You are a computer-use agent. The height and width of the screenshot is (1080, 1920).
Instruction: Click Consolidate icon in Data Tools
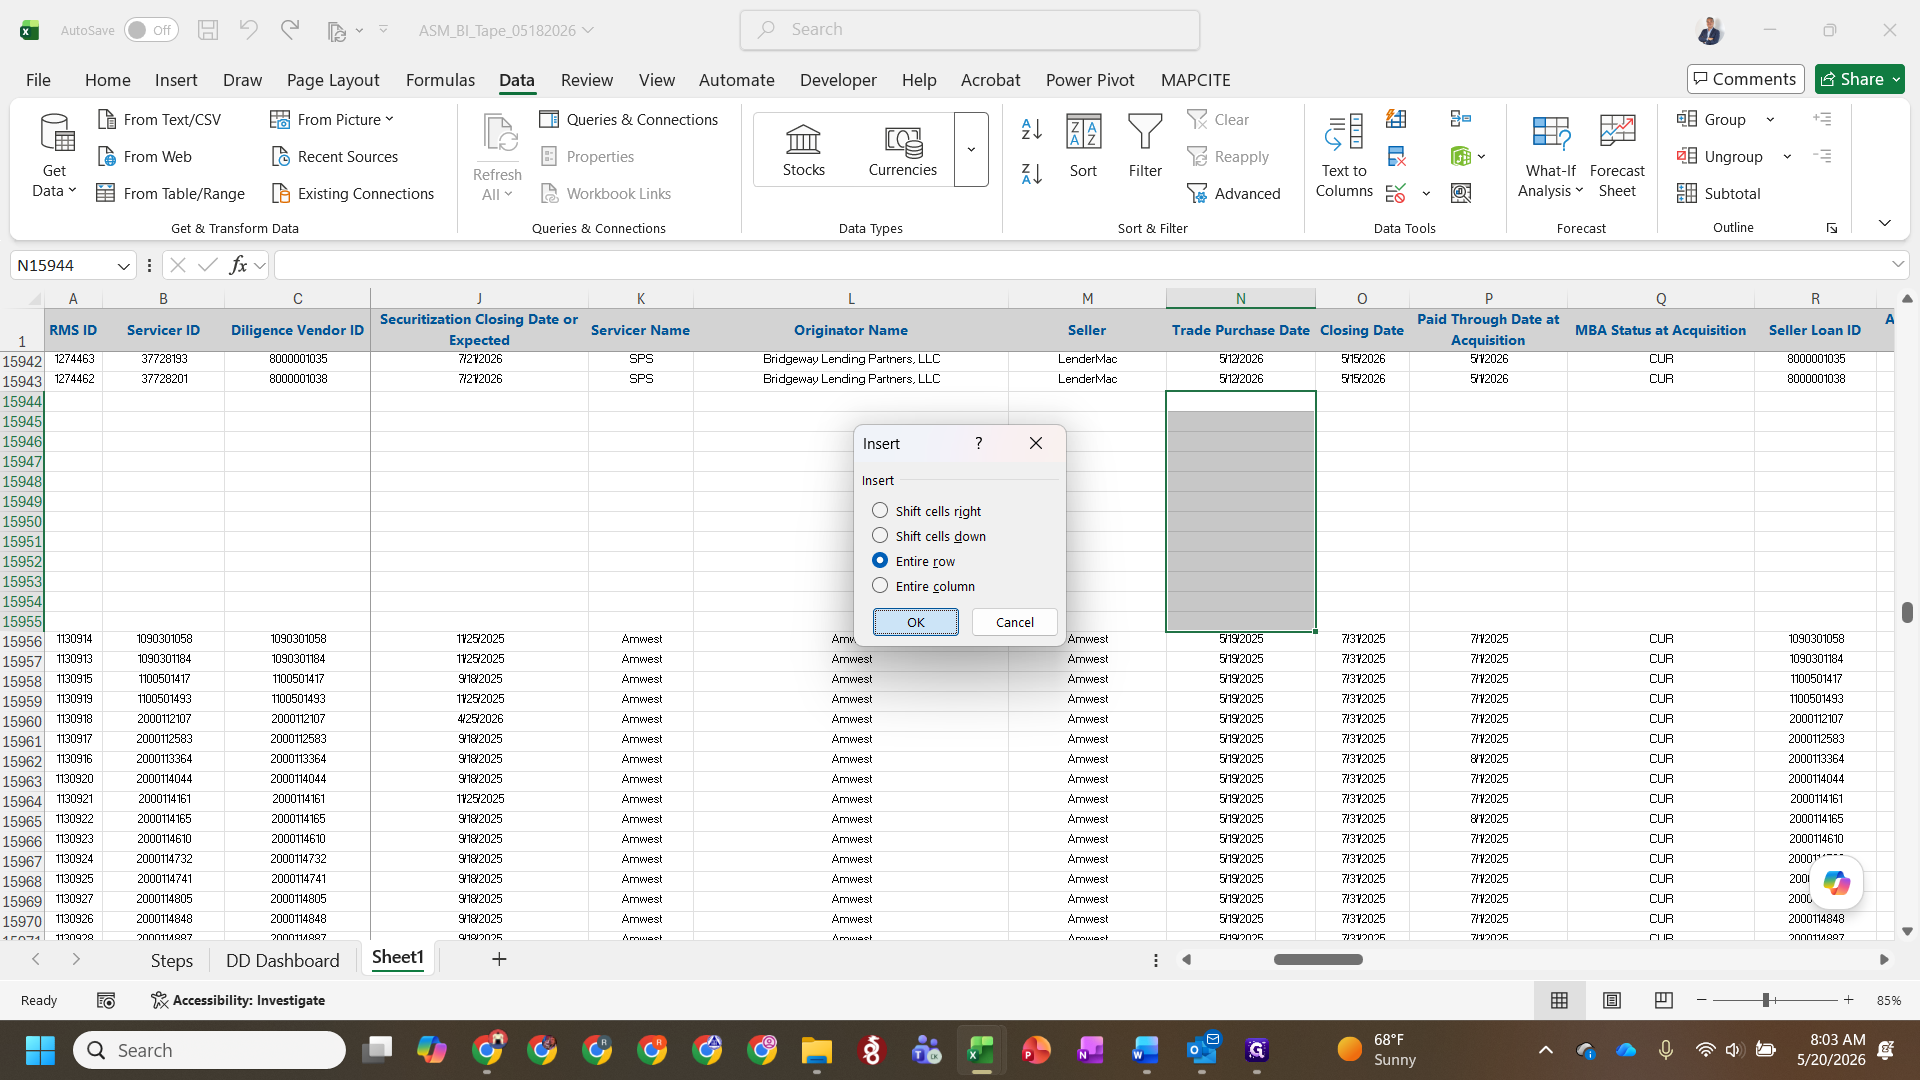pyautogui.click(x=1460, y=119)
